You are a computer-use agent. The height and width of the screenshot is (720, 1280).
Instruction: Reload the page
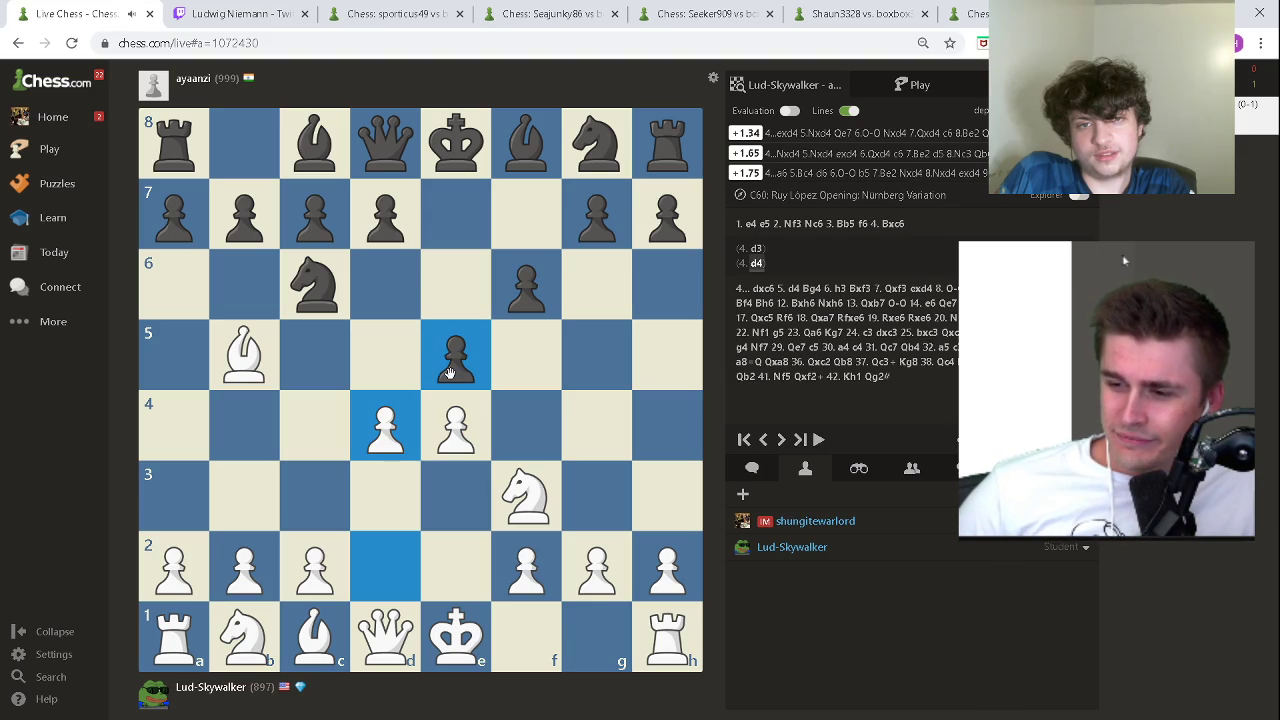click(x=72, y=43)
